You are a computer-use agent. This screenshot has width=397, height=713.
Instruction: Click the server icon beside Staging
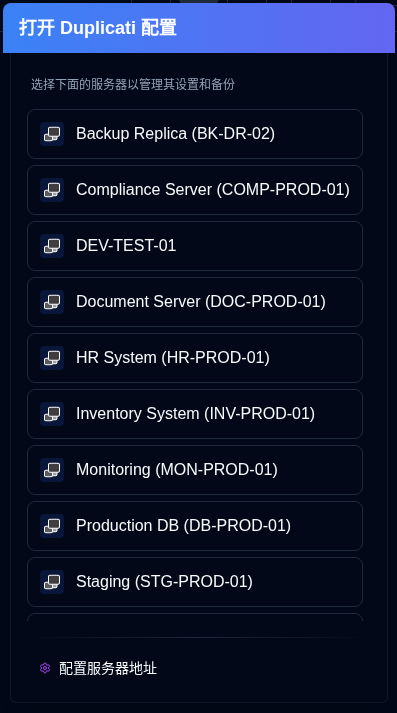click(52, 582)
